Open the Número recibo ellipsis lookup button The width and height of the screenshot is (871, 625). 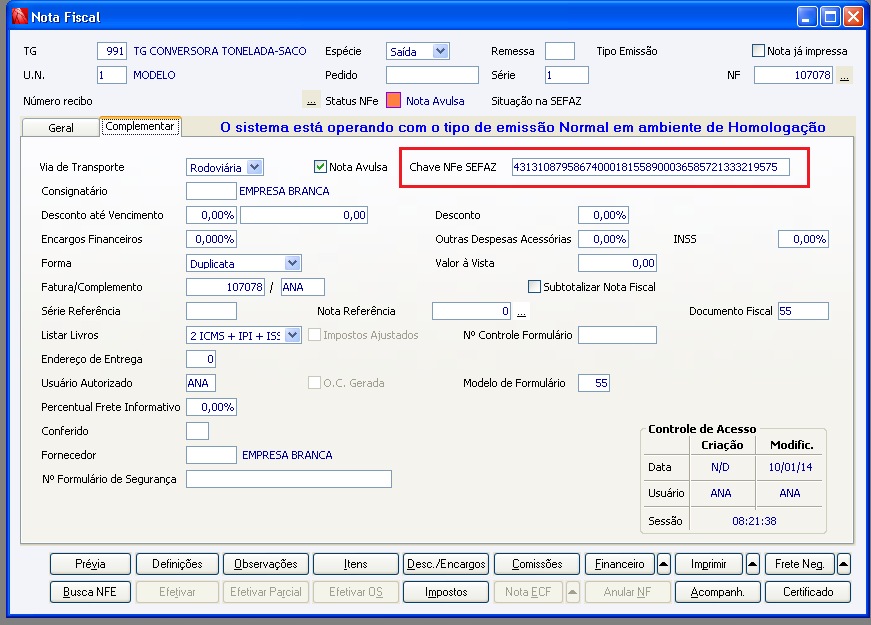coord(311,101)
